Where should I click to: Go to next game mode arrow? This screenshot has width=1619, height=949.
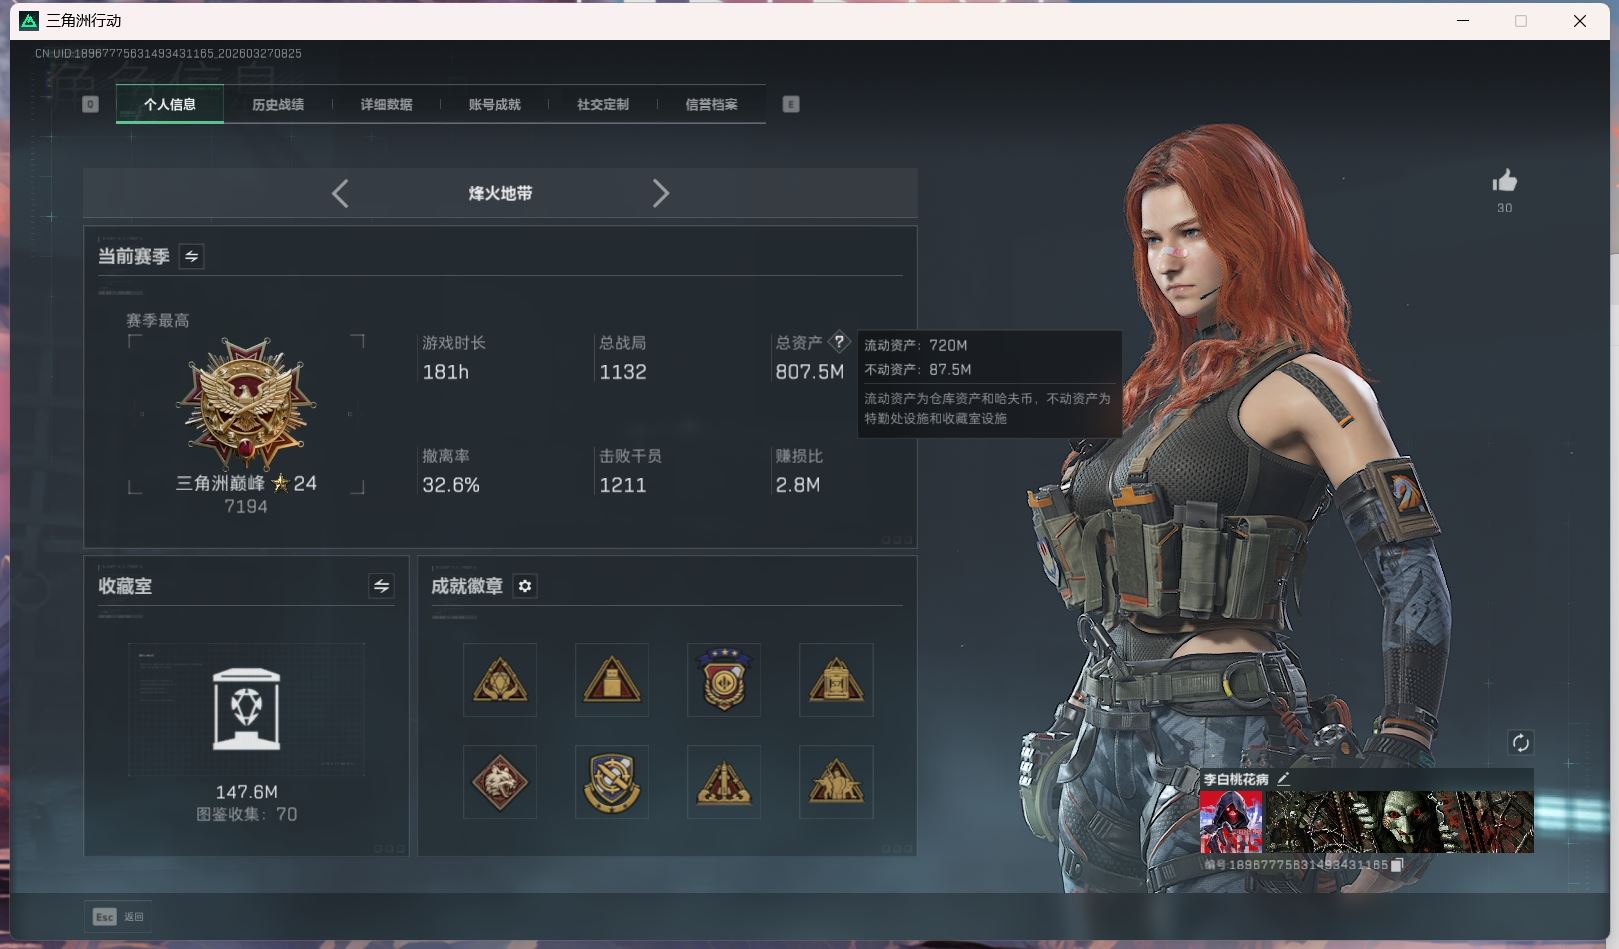[x=660, y=193]
